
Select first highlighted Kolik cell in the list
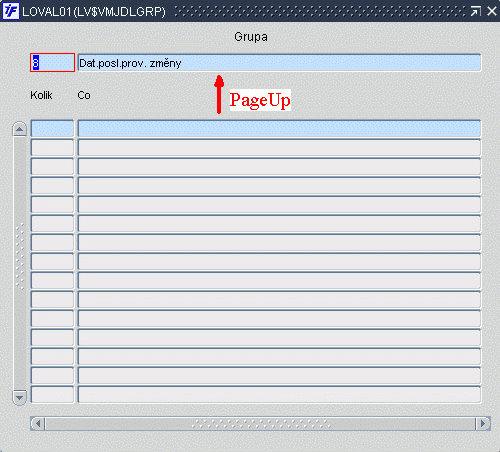tap(52, 128)
